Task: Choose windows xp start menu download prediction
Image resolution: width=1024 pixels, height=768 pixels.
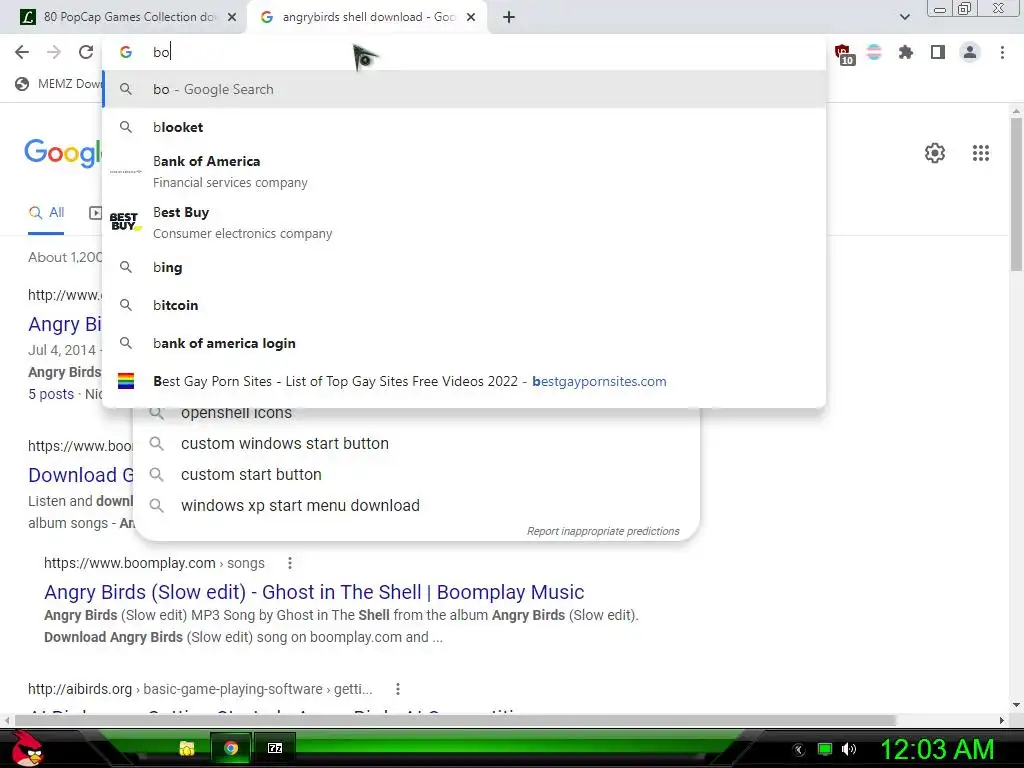Action: (416, 505)
